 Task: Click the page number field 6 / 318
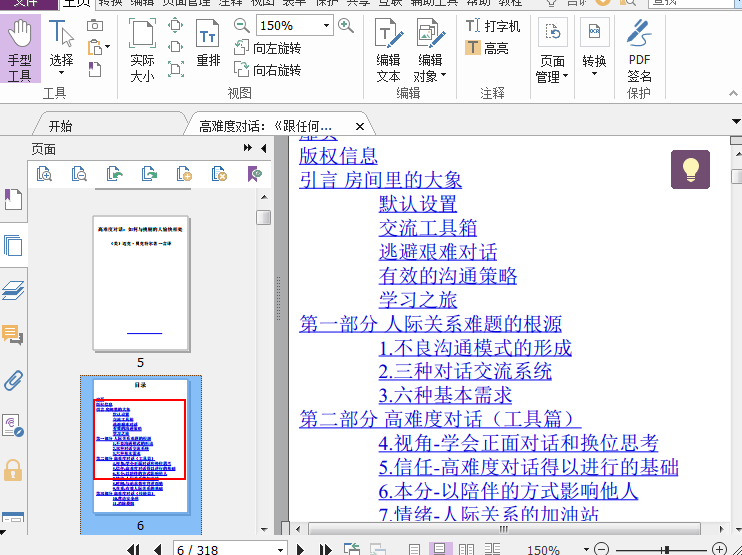click(x=230, y=549)
